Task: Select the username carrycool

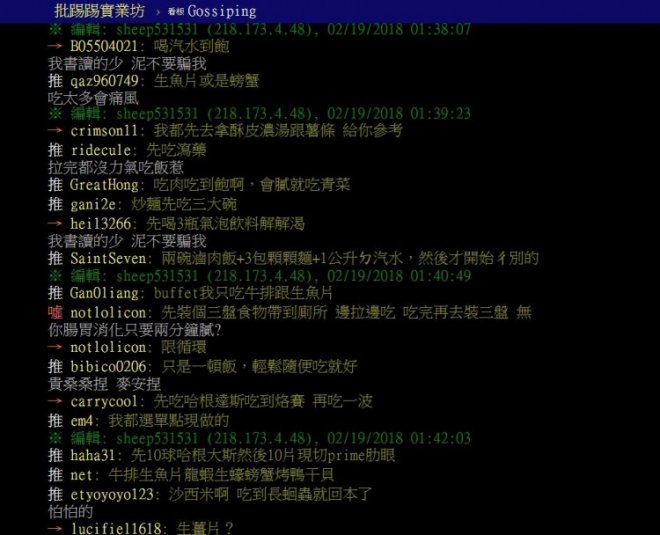Action: coord(104,402)
